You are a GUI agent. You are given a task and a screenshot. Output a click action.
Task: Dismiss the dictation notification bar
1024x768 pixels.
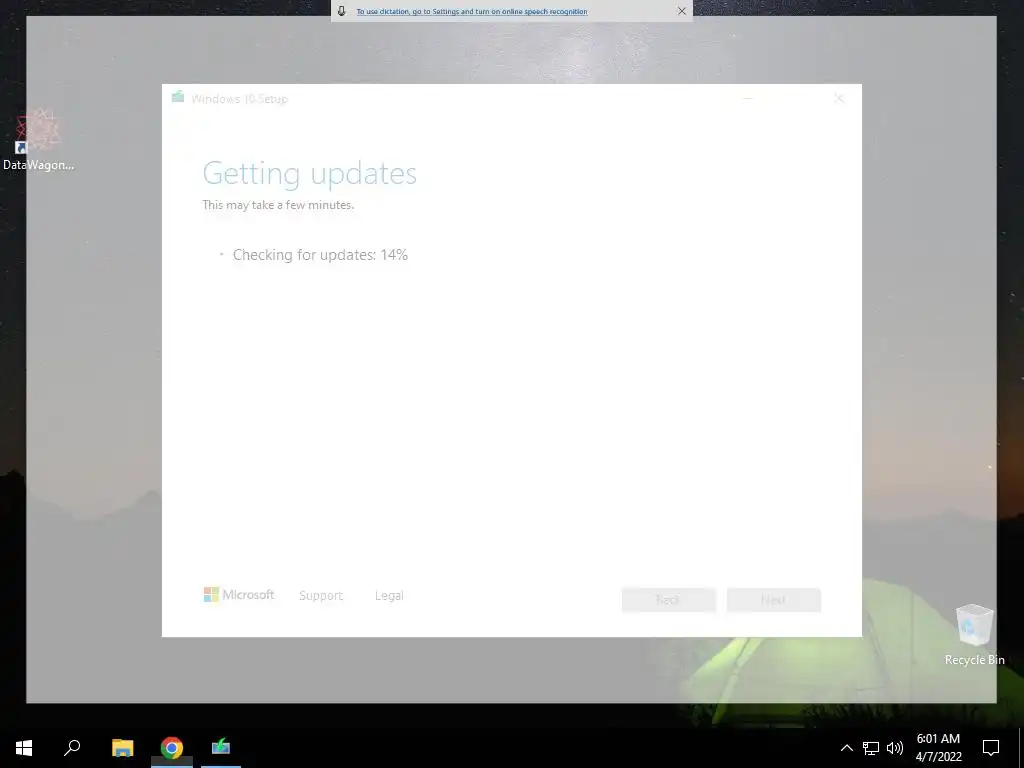click(682, 11)
